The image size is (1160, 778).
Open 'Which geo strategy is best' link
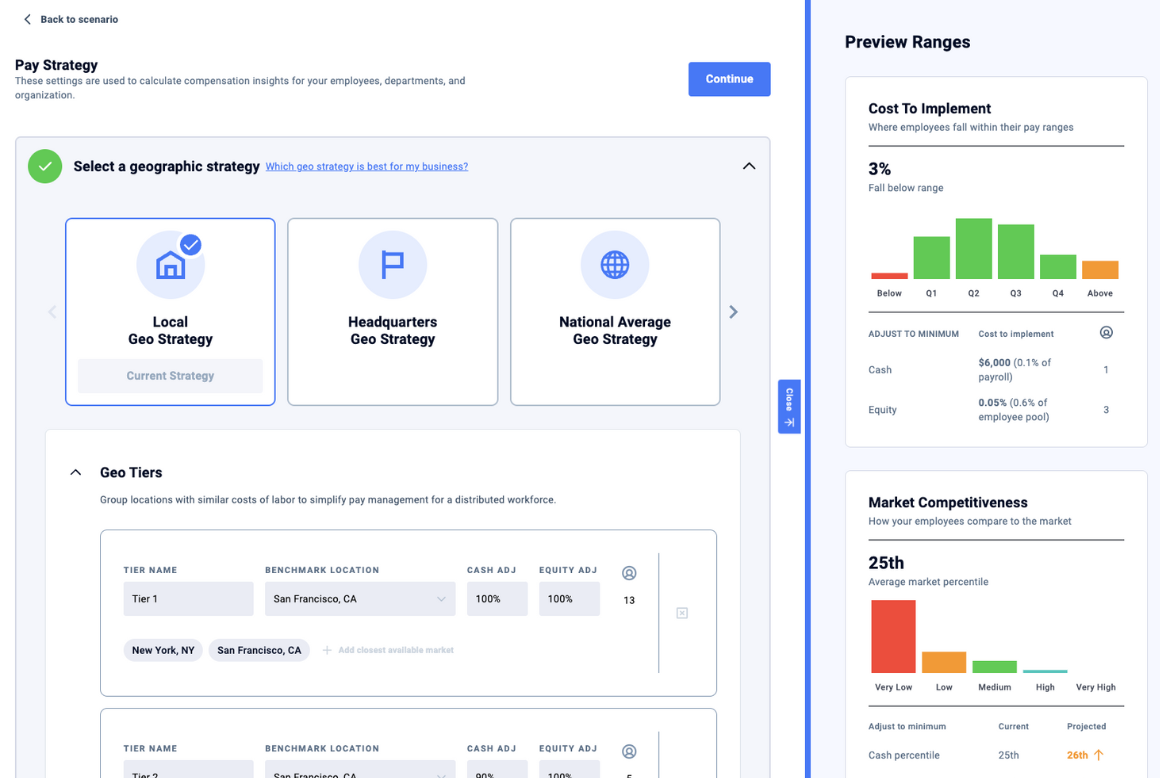click(x=367, y=166)
